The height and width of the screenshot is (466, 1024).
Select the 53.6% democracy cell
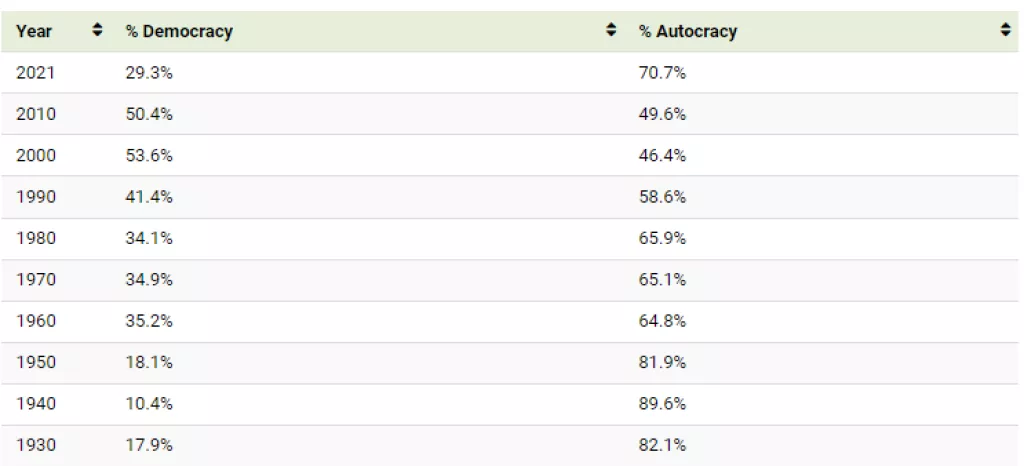click(149, 156)
